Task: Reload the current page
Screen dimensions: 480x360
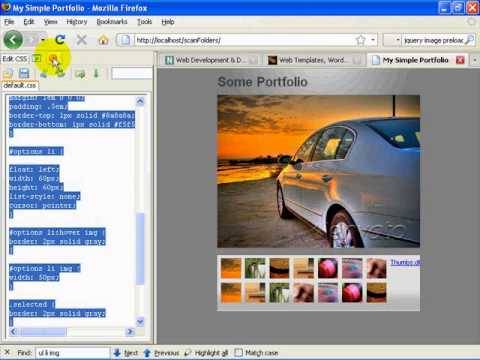Action: point(60,40)
